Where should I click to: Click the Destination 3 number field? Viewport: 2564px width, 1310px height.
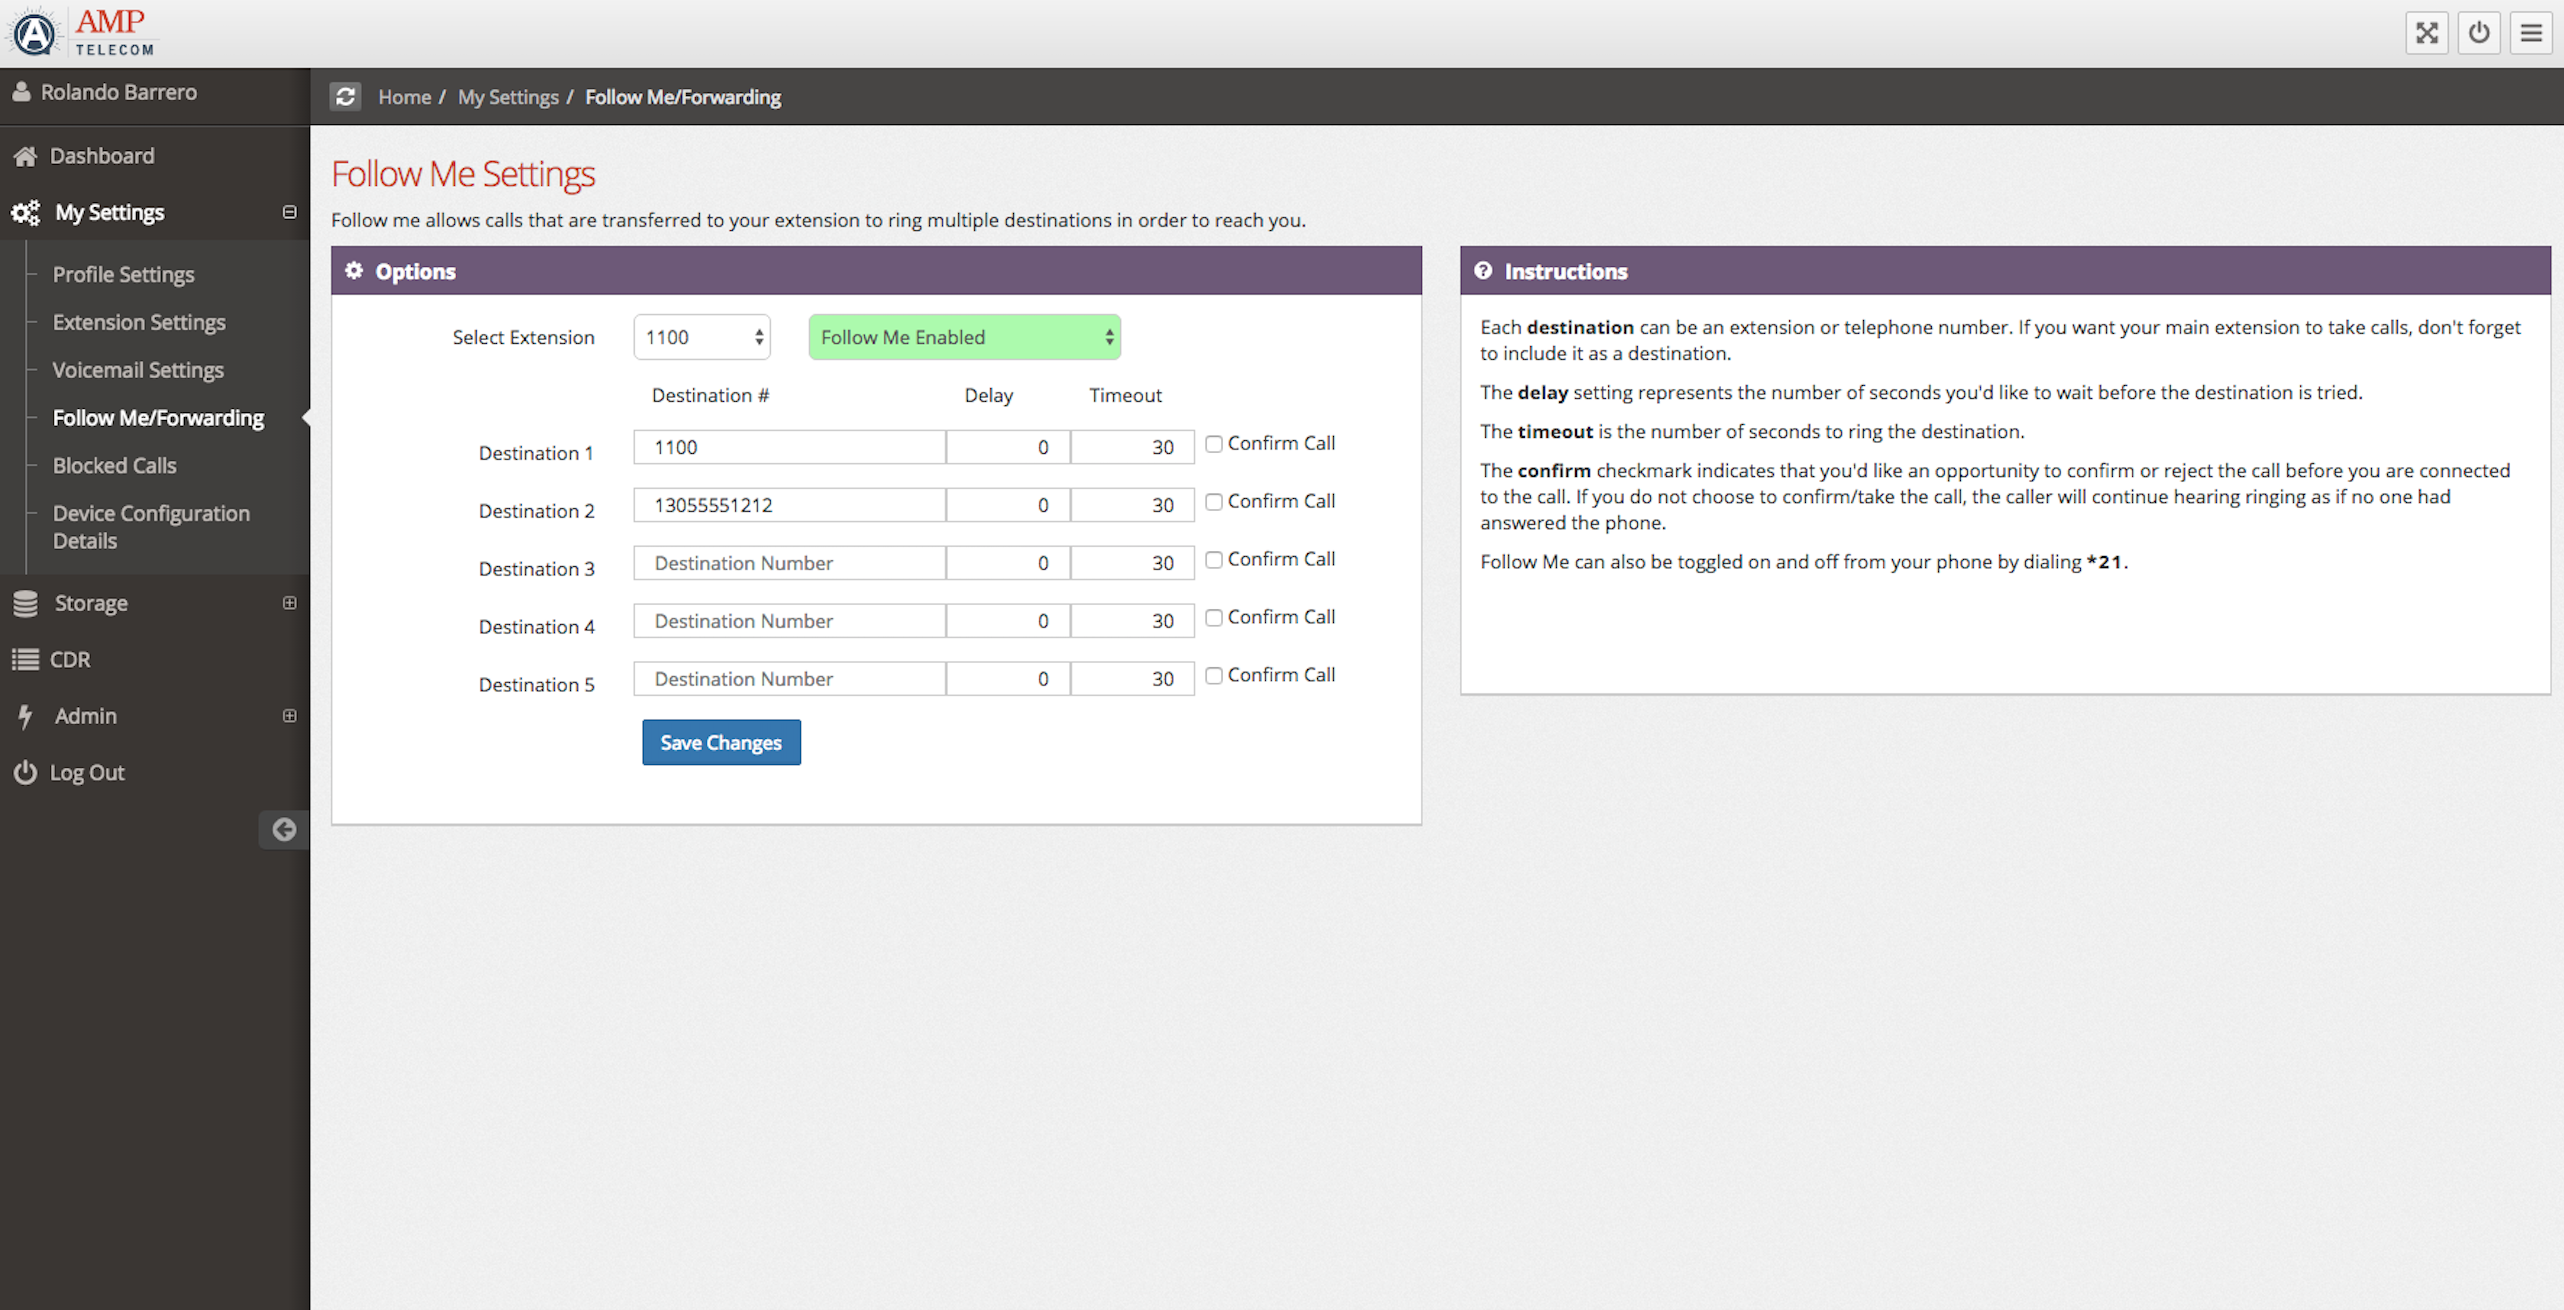tap(789, 563)
